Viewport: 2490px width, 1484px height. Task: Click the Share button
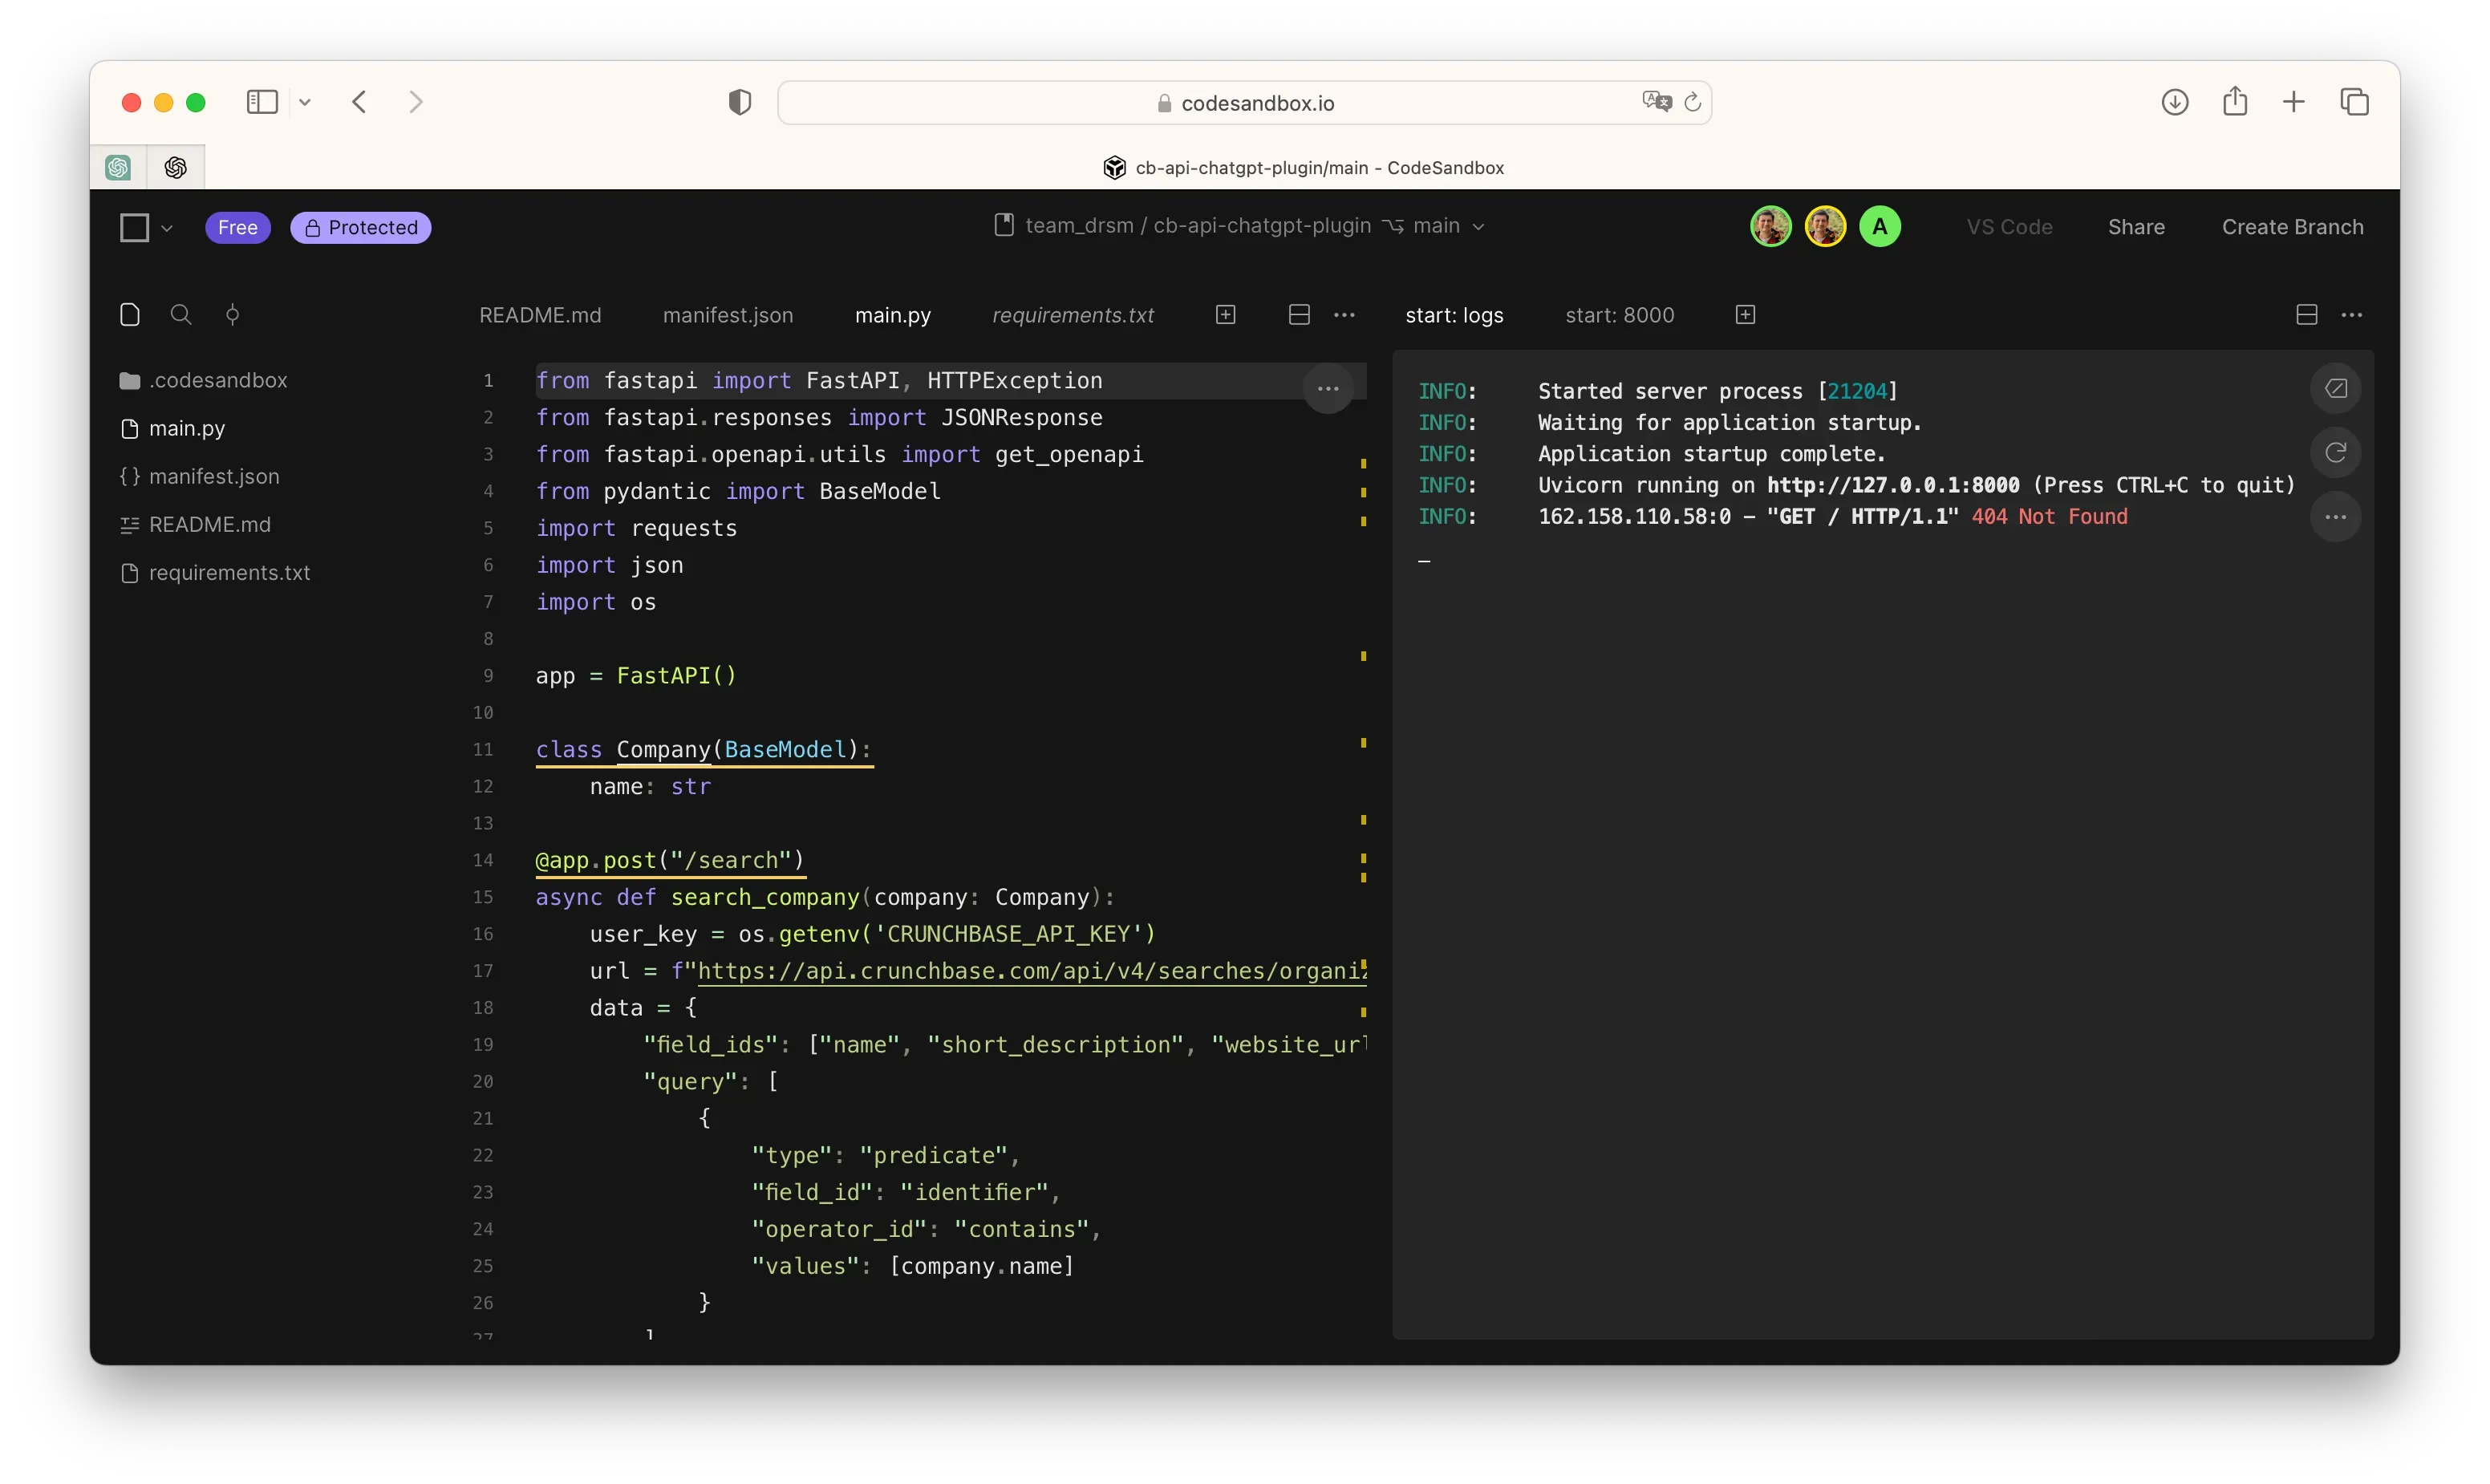[x=2136, y=227]
